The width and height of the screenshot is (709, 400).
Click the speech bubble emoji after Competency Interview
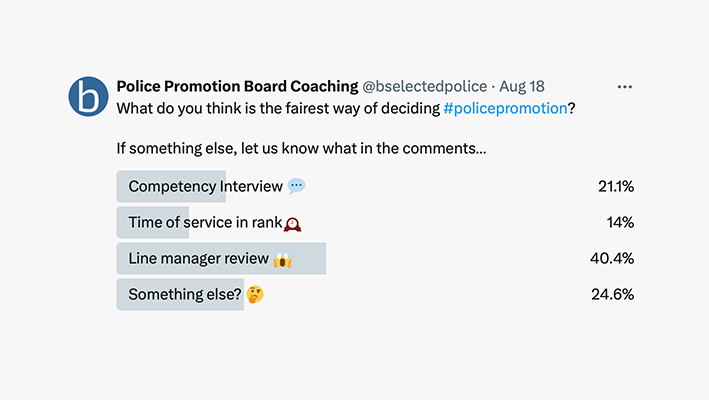click(x=296, y=186)
